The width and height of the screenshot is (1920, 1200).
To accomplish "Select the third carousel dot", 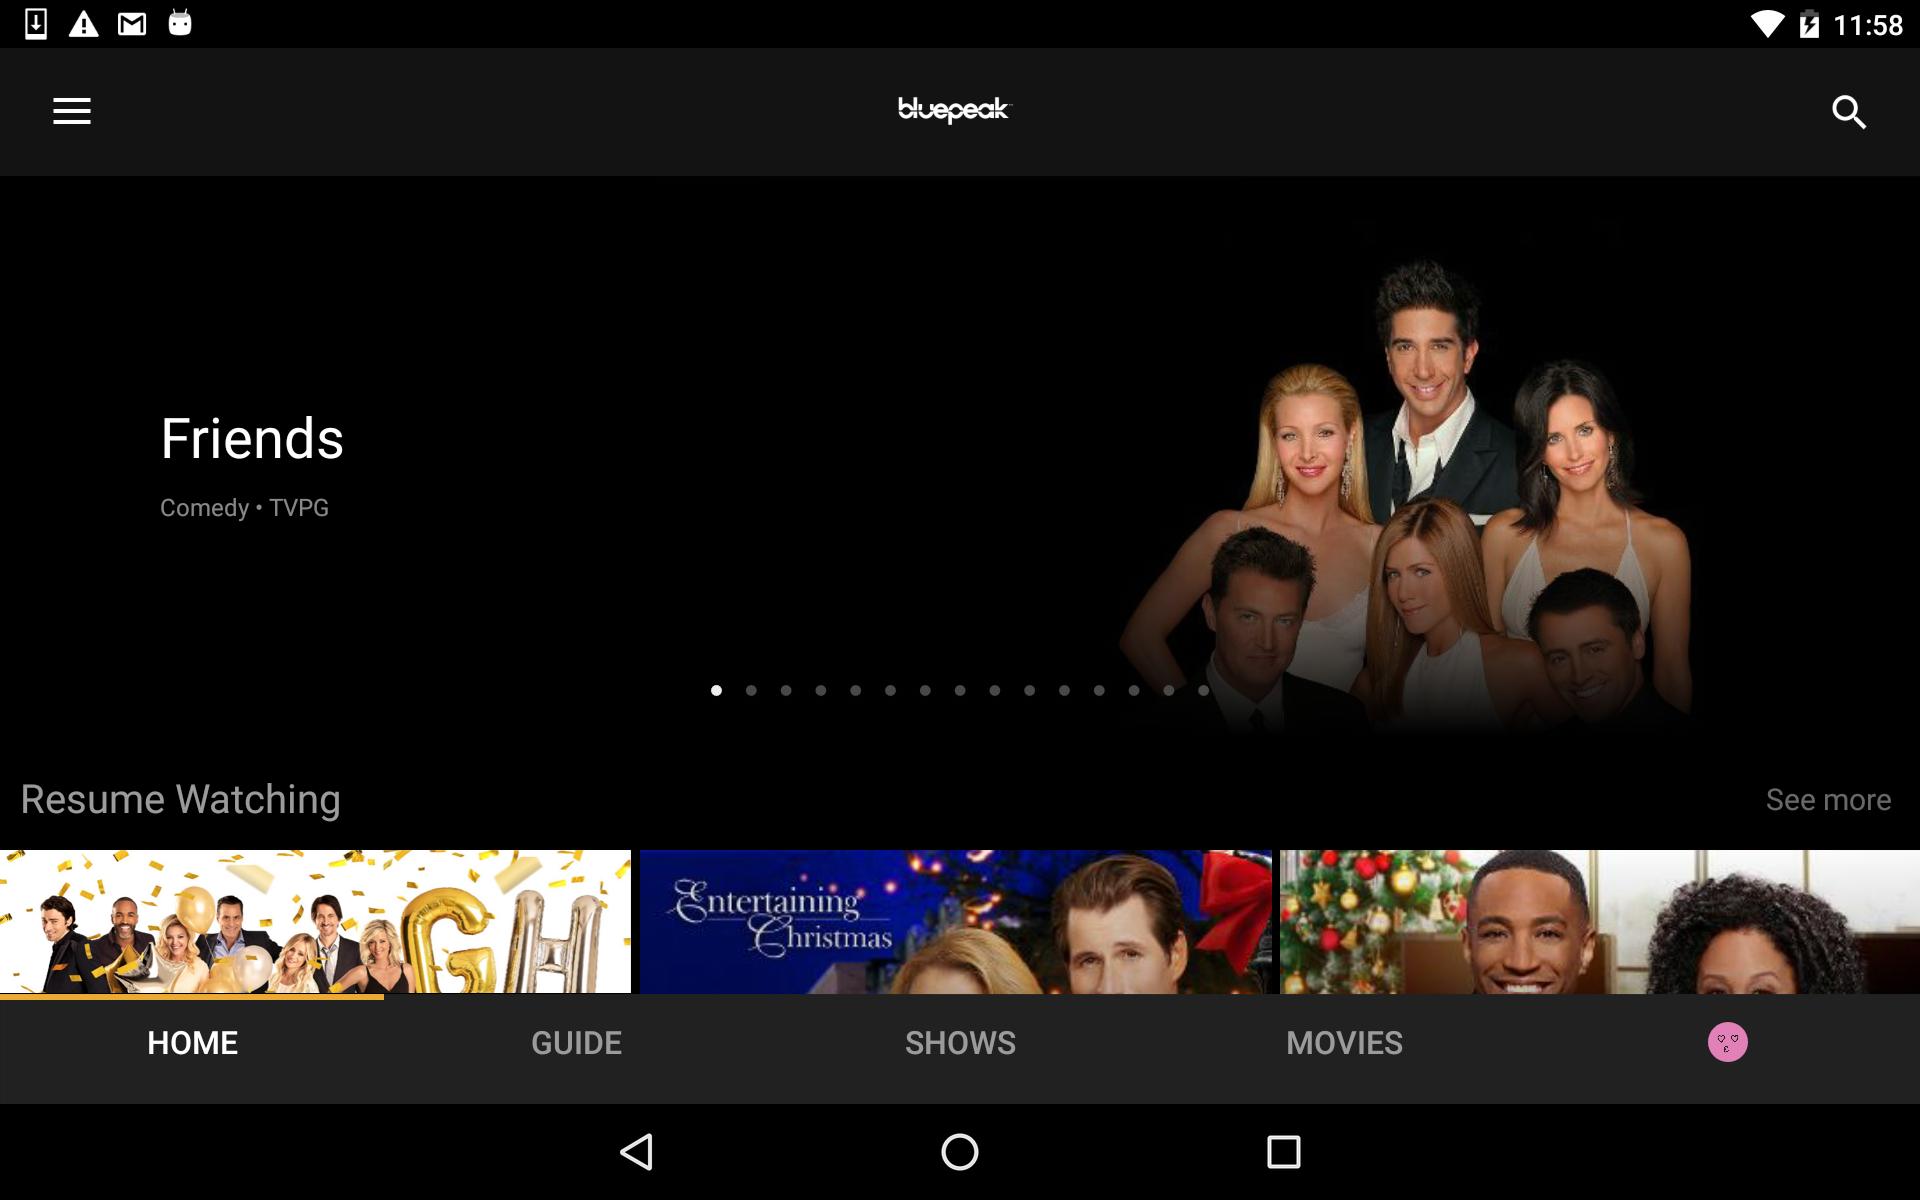I will [786, 690].
